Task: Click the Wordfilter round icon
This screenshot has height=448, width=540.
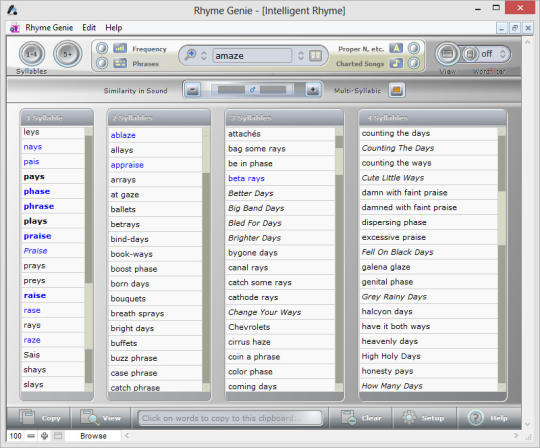Action: click(x=470, y=54)
